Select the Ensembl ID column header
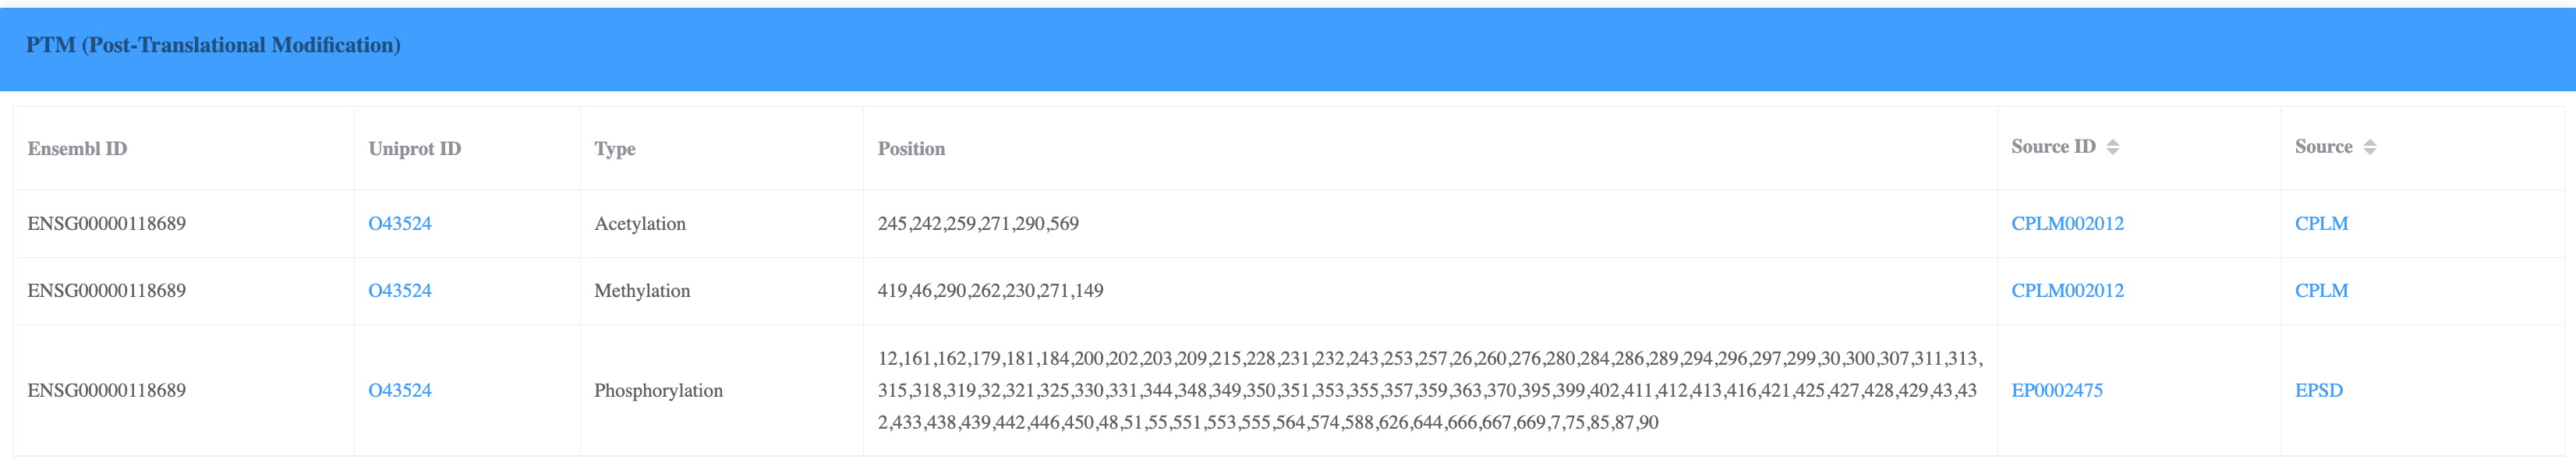 click(77, 149)
